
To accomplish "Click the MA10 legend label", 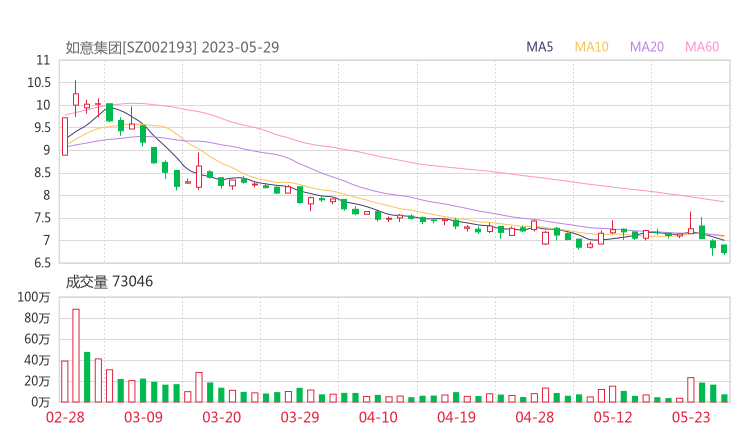I will [x=591, y=47].
